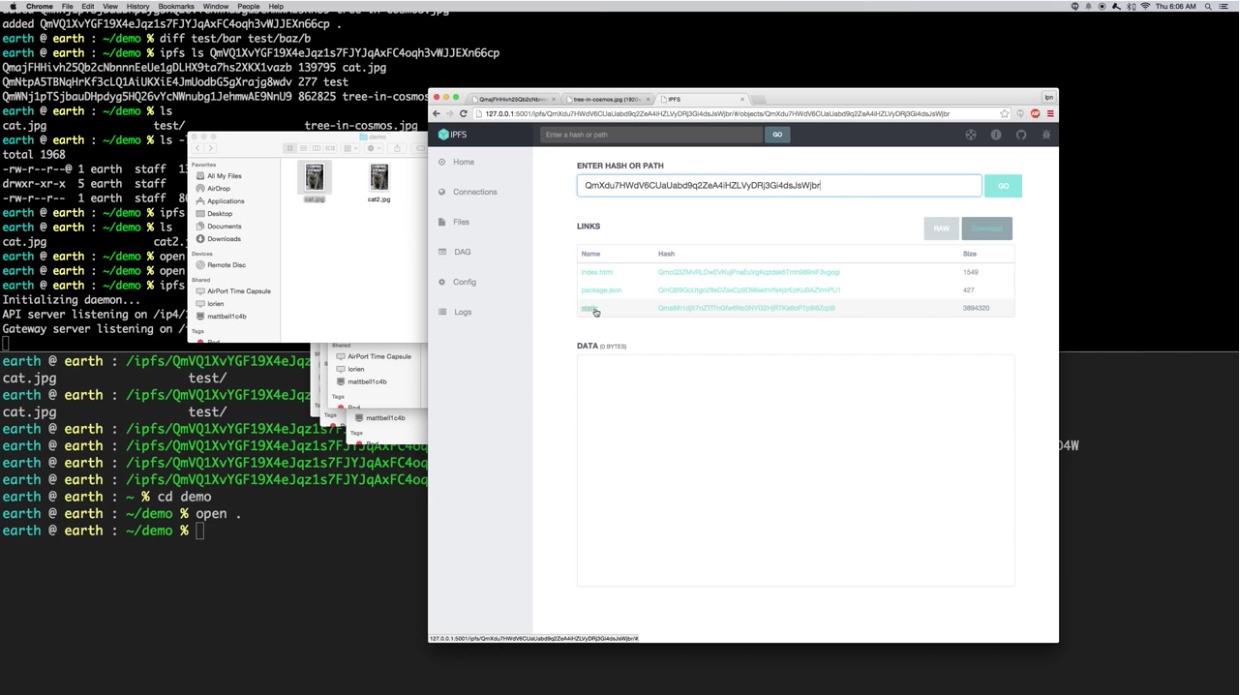Bookmark this page with the star icon
This screenshot has width=1240, height=695.
click(x=1005, y=114)
